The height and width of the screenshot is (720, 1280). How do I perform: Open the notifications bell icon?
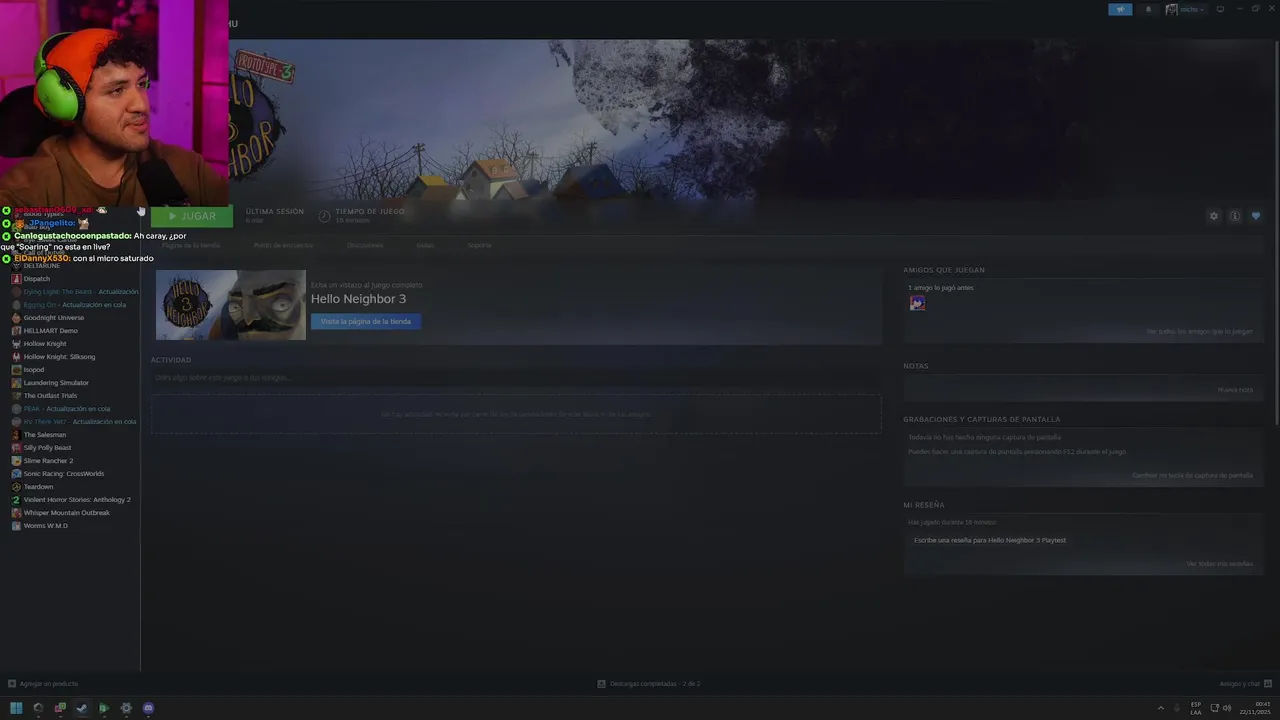1148,9
